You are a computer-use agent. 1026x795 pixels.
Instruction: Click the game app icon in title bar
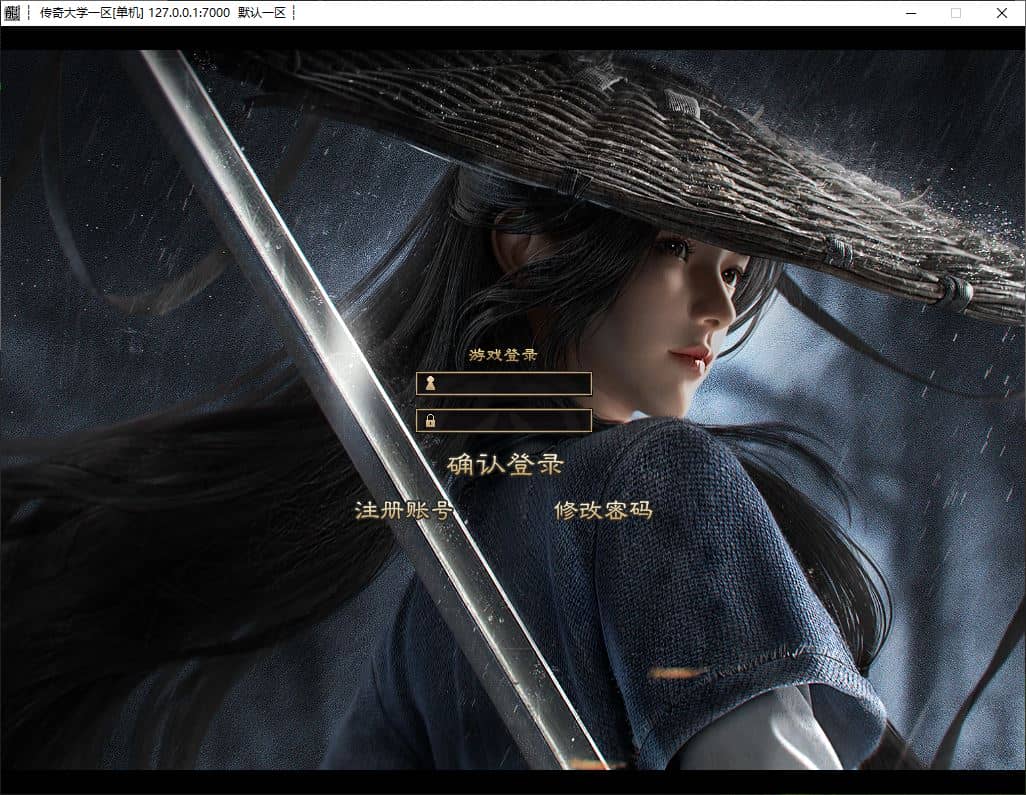pyautogui.click(x=12, y=12)
